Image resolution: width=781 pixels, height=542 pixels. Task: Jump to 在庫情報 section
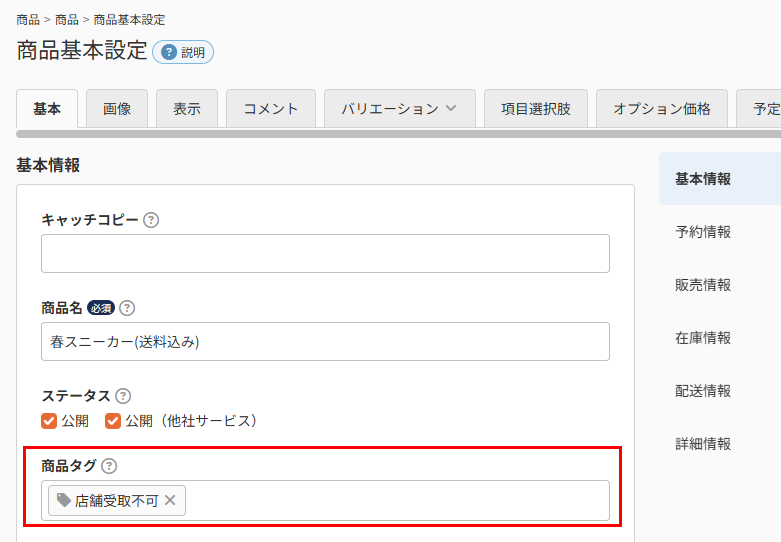click(x=703, y=338)
